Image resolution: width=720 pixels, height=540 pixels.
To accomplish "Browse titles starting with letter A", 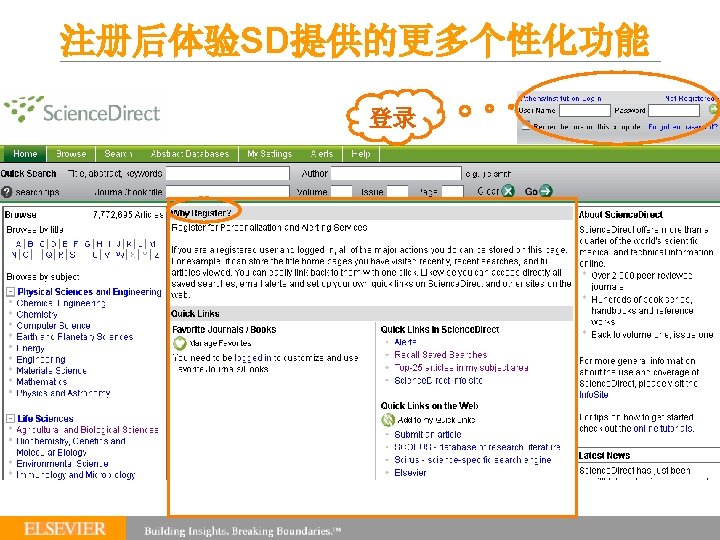I will [x=18, y=244].
